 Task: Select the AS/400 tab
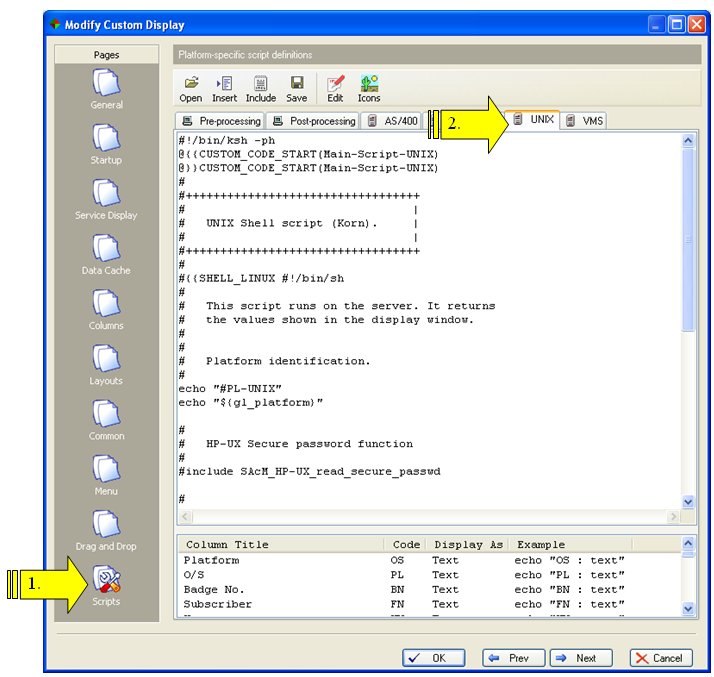[393, 121]
